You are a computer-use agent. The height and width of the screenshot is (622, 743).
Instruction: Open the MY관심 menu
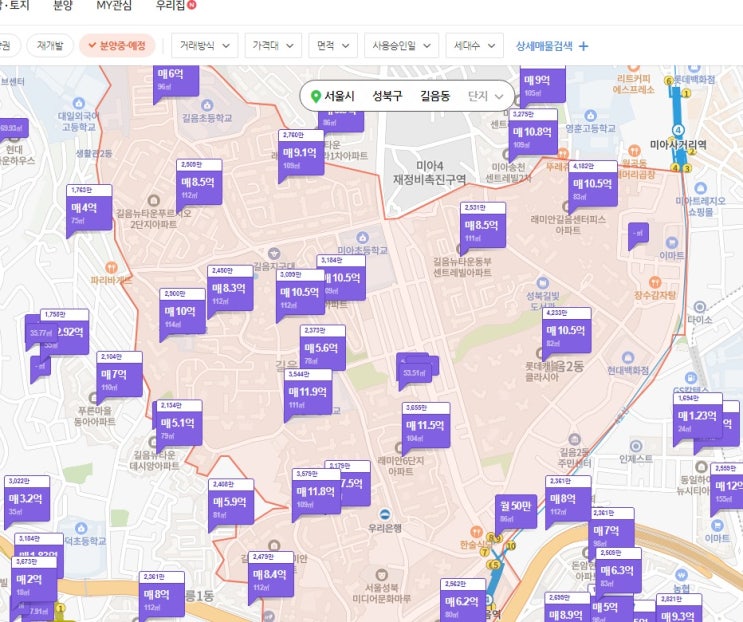114,6
